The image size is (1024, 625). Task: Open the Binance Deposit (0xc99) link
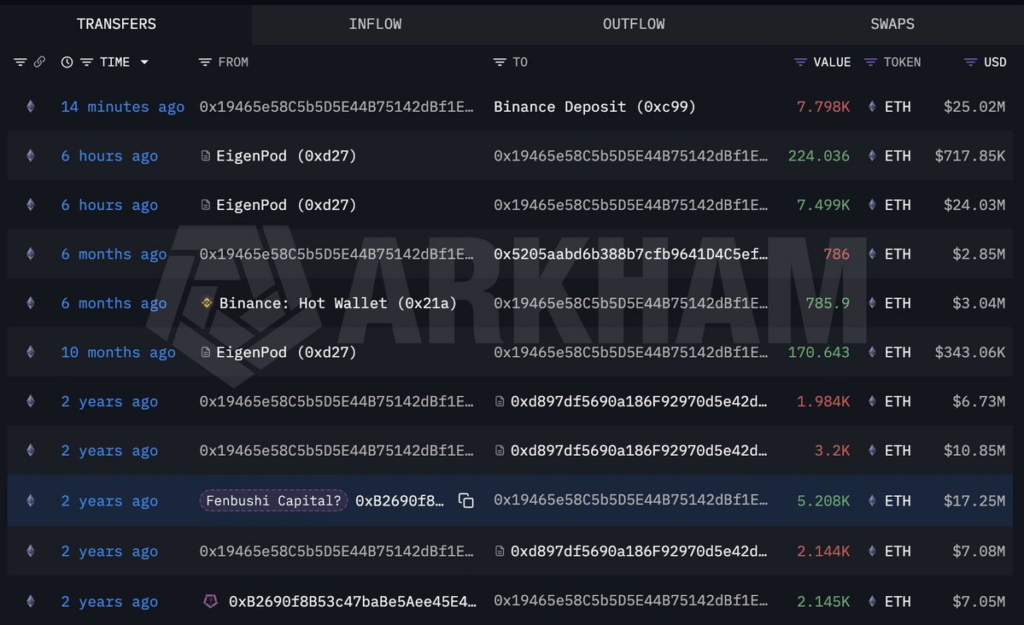pos(596,107)
